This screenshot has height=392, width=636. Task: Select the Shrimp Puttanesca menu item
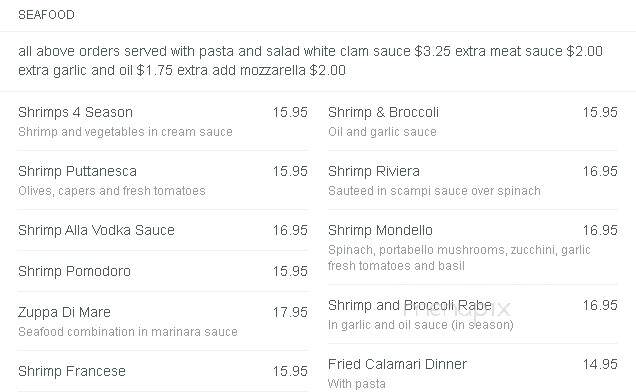pos(77,171)
